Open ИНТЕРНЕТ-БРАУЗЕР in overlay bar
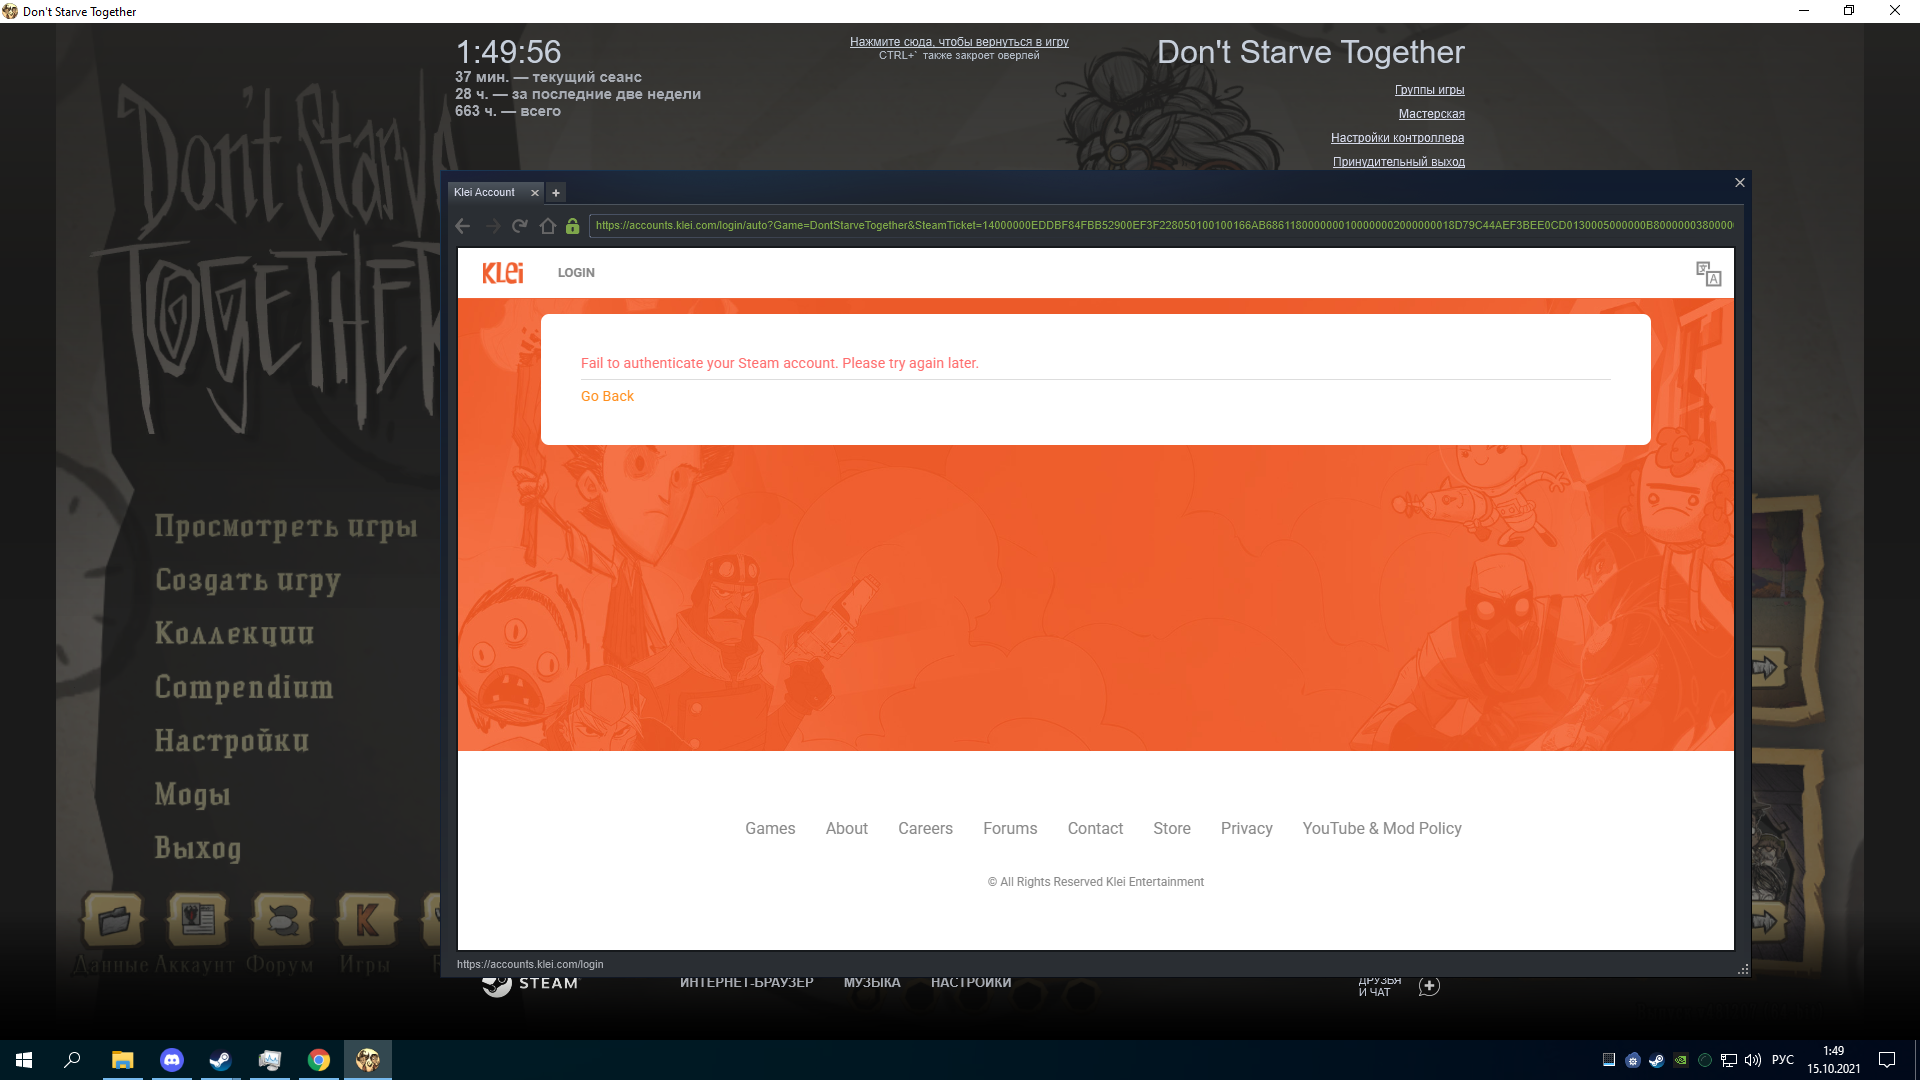This screenshot has width=1920, height=1080. [746, 983]
